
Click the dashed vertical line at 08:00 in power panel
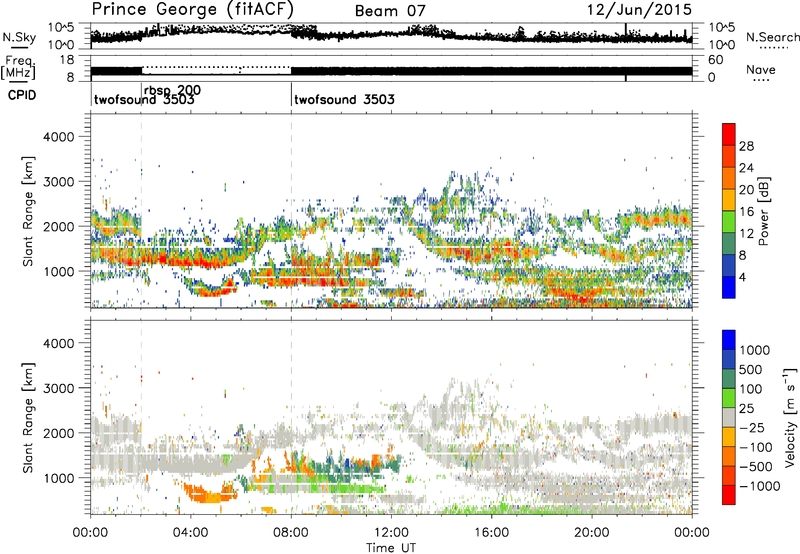coord(291,210)
